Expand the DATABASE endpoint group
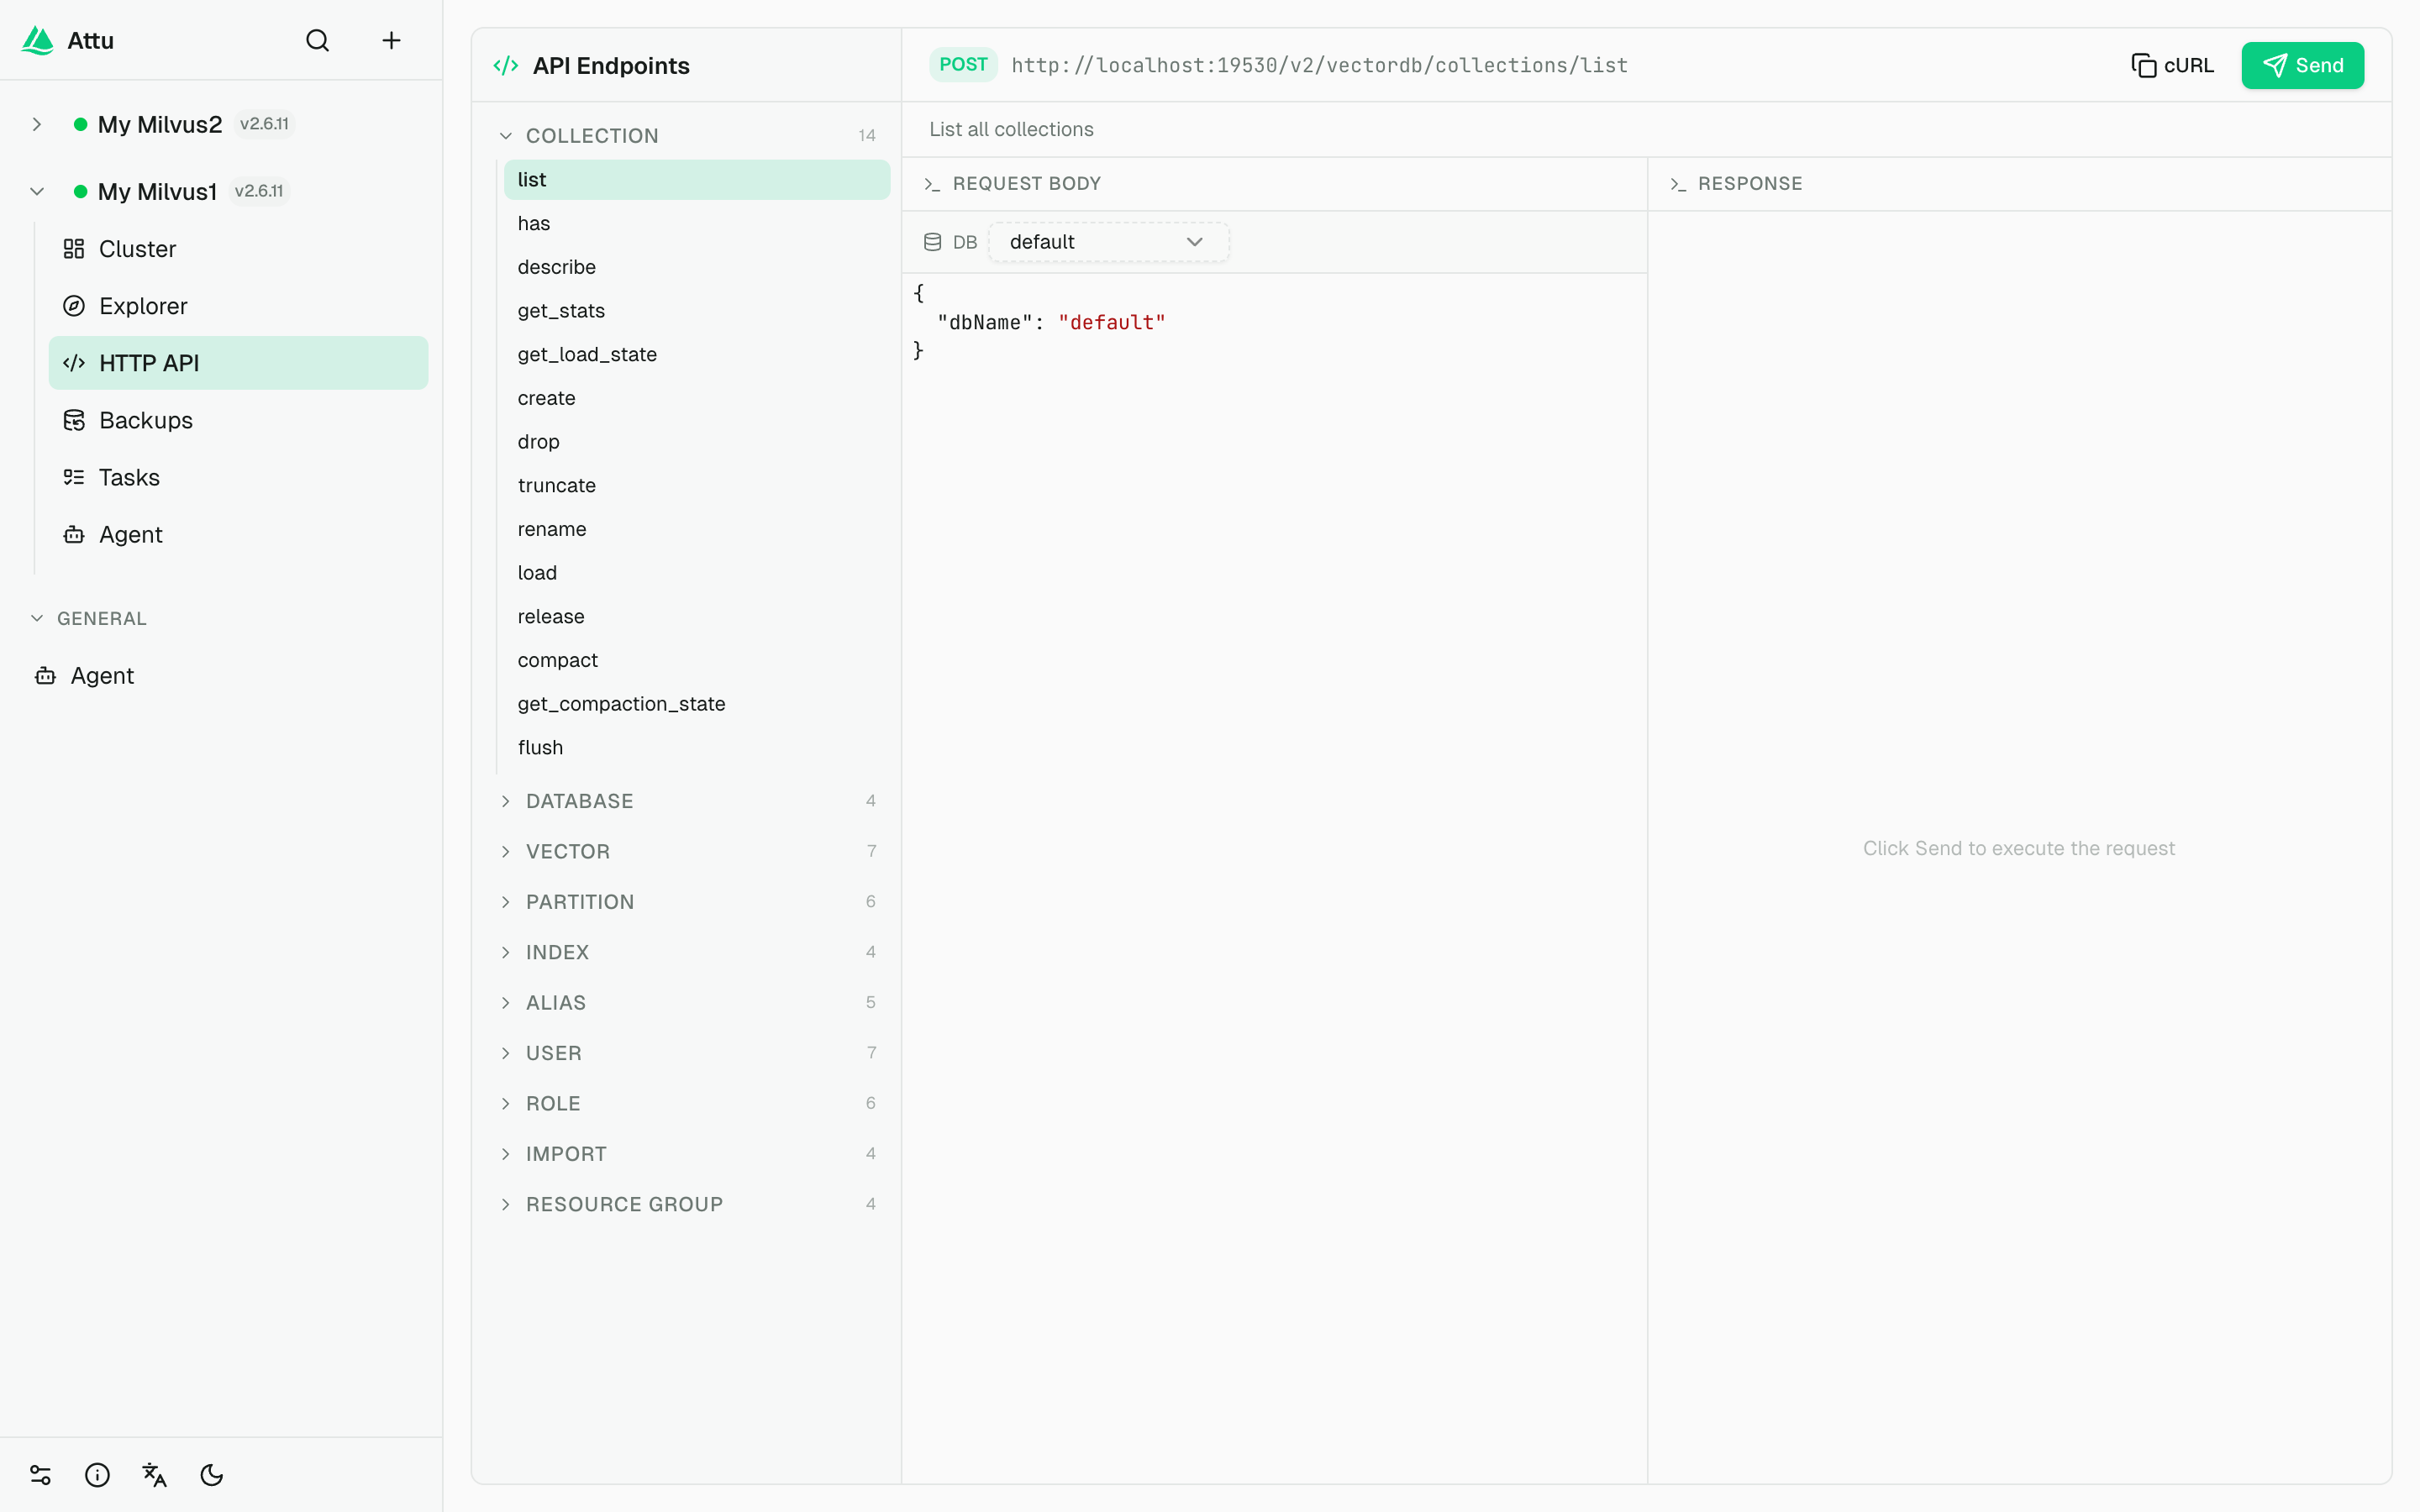Viewport: 2420px width, 1512px height. point(506,801)
